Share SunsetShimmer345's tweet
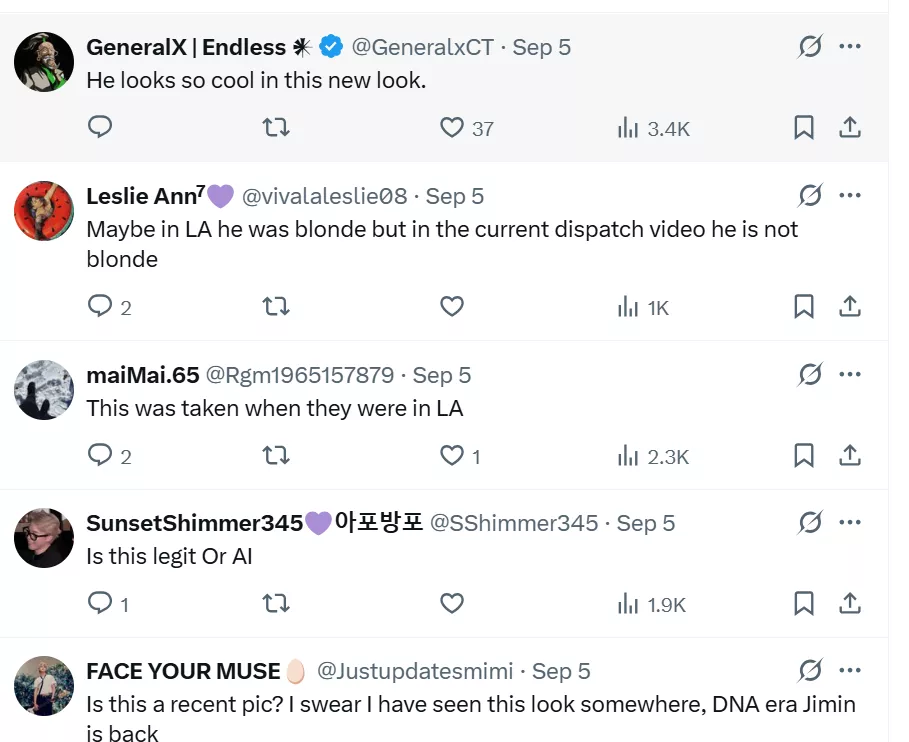Screen dimensions: 909x742 [x=850, y=604]
